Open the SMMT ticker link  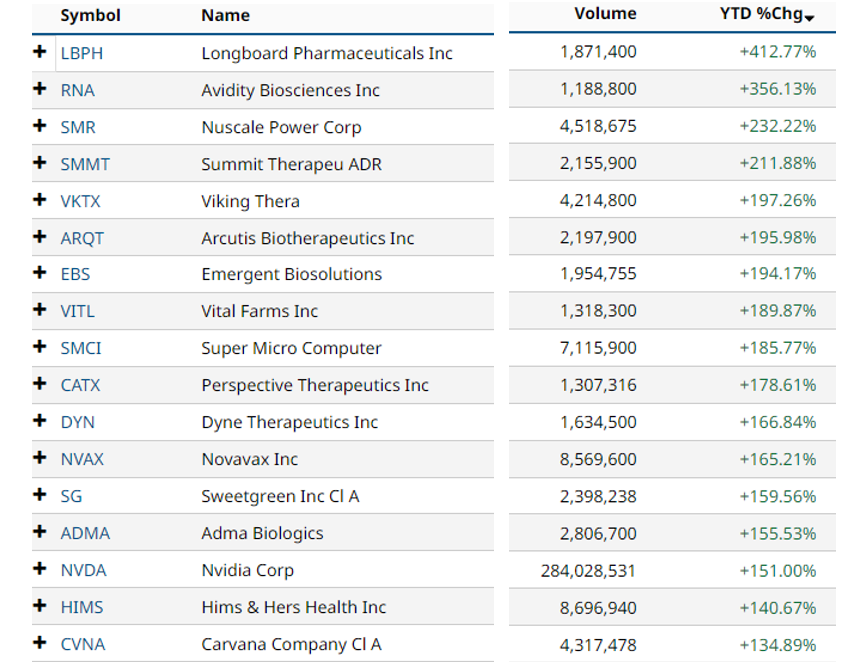85,164
